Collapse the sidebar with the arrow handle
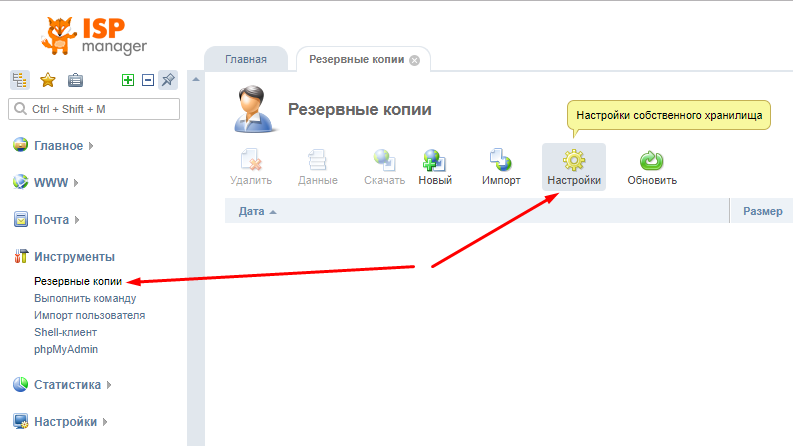 [196, 79]
